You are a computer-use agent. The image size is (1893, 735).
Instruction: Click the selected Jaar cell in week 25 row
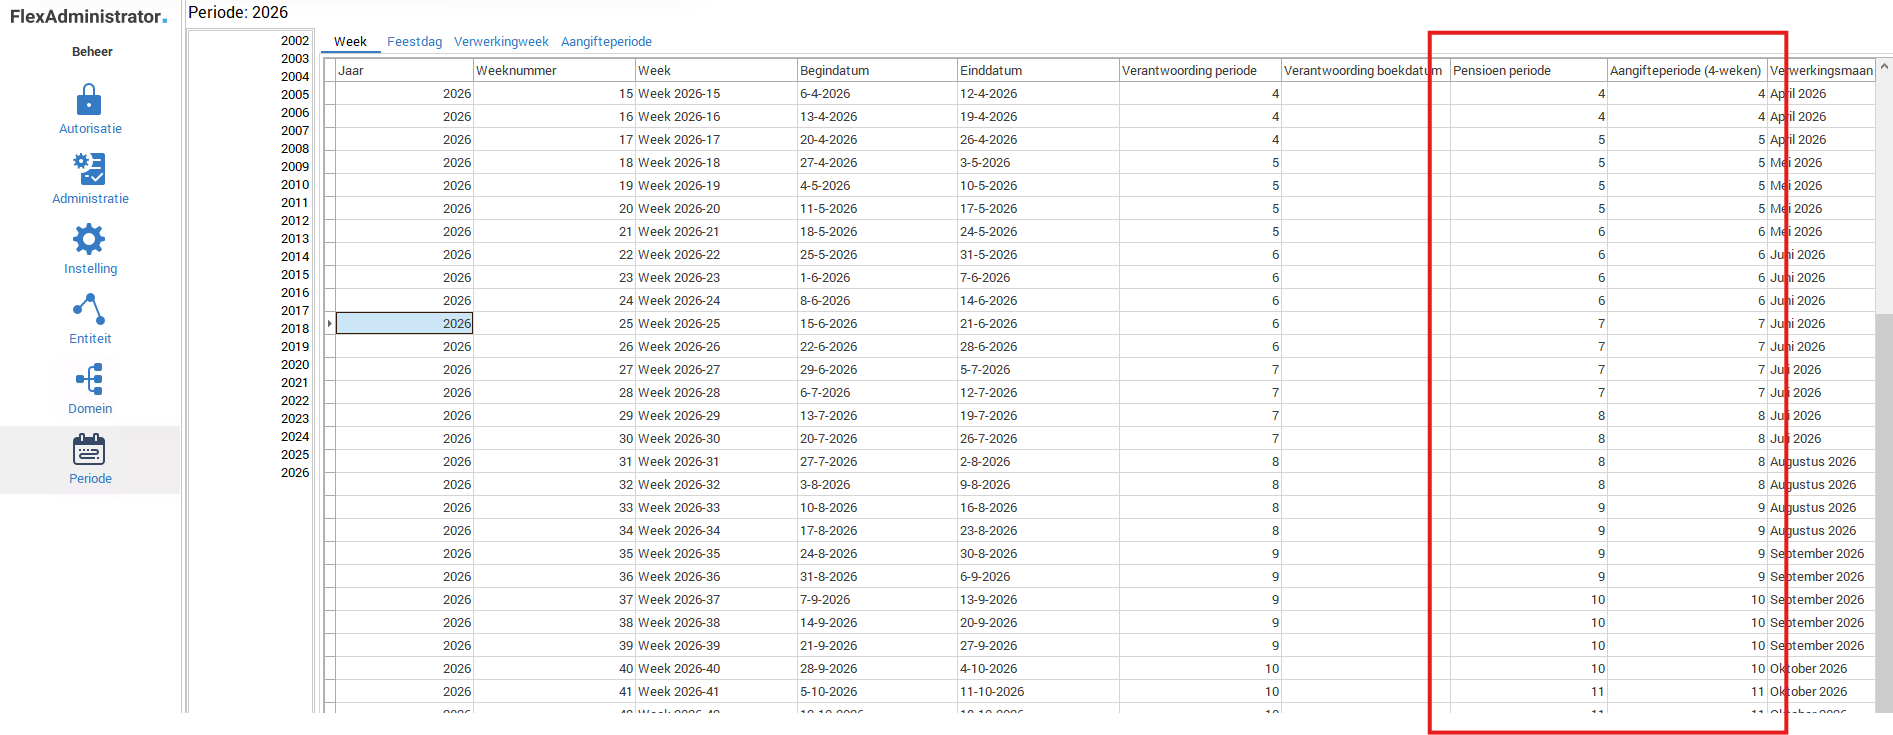click(x=404, y=323)
